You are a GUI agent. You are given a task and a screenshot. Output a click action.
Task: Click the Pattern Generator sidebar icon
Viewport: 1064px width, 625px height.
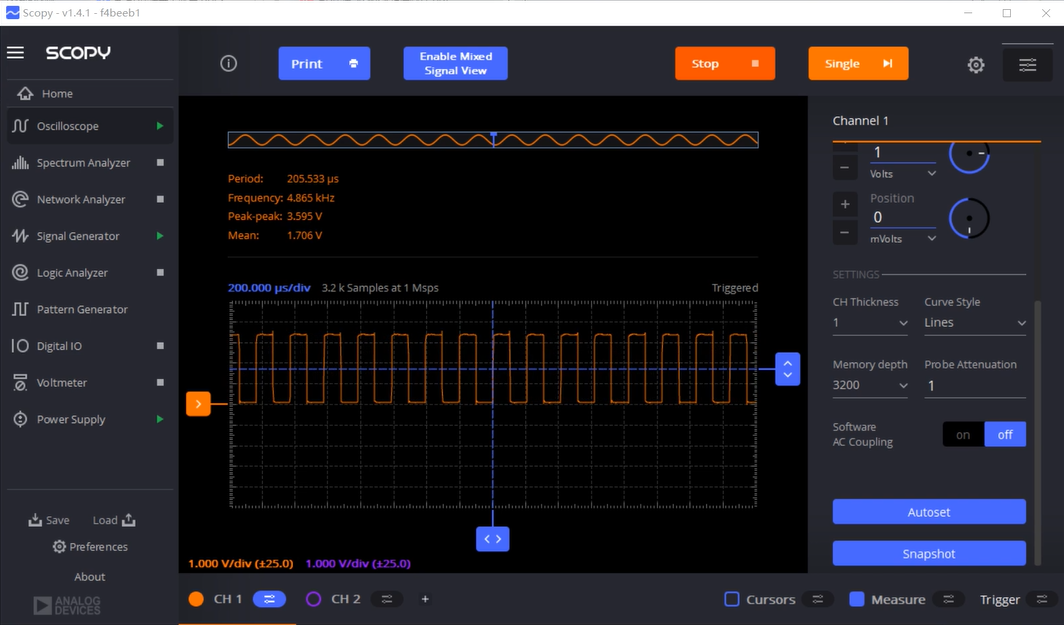20,309
